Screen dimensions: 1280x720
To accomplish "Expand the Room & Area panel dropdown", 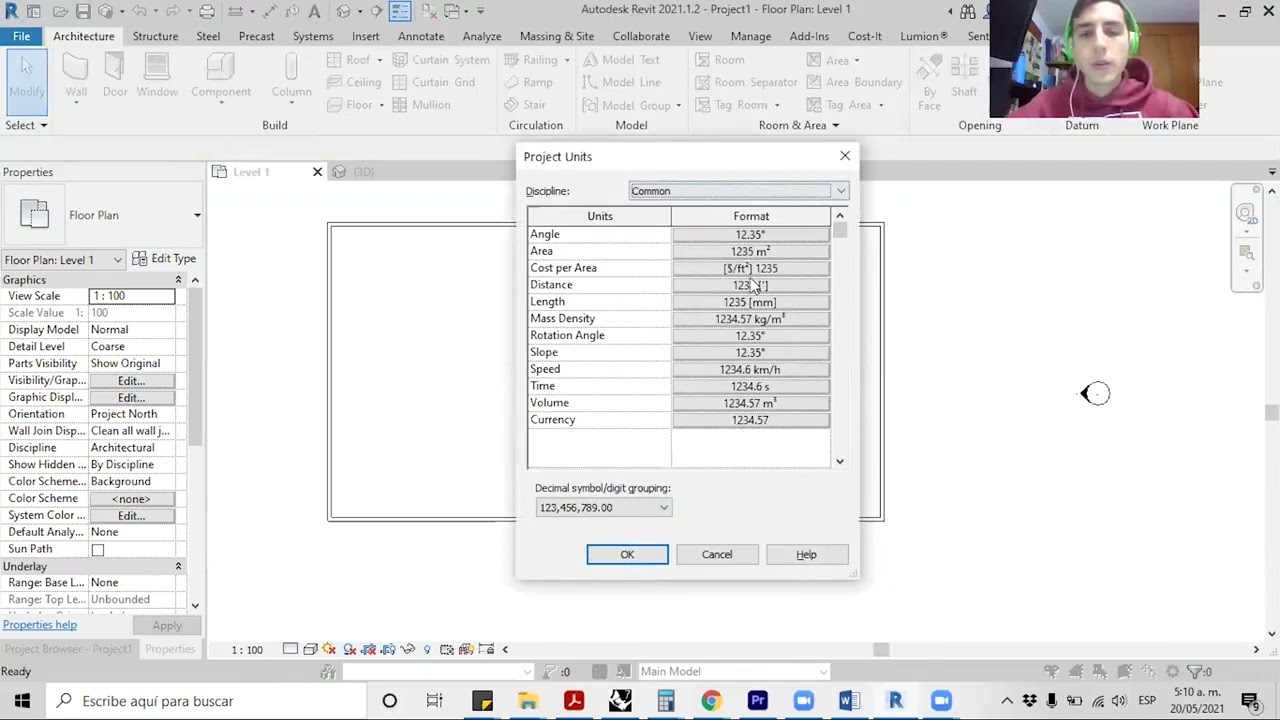I will click(x=798, y=125).
